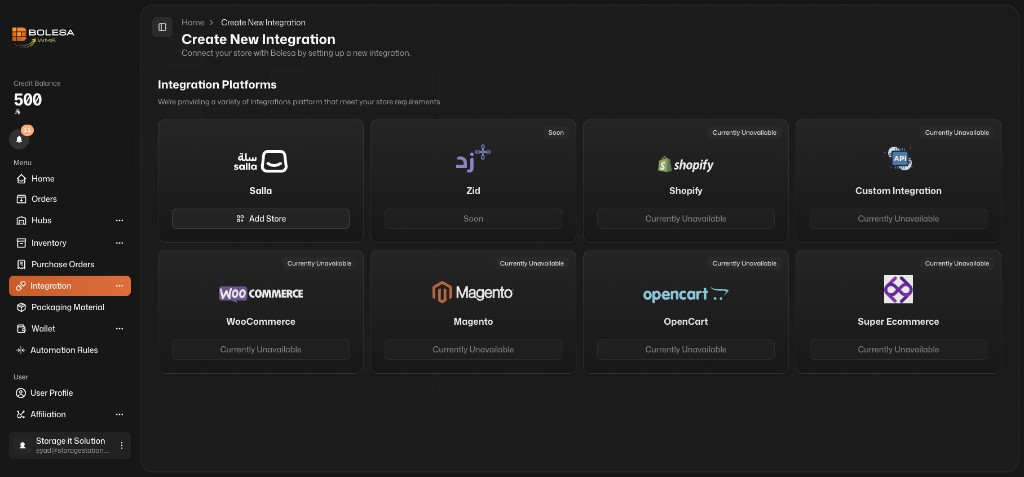The width and height of the screenshot is (1024, 477).
Task: Click the User Profile icon
Action: pos(21,393)
